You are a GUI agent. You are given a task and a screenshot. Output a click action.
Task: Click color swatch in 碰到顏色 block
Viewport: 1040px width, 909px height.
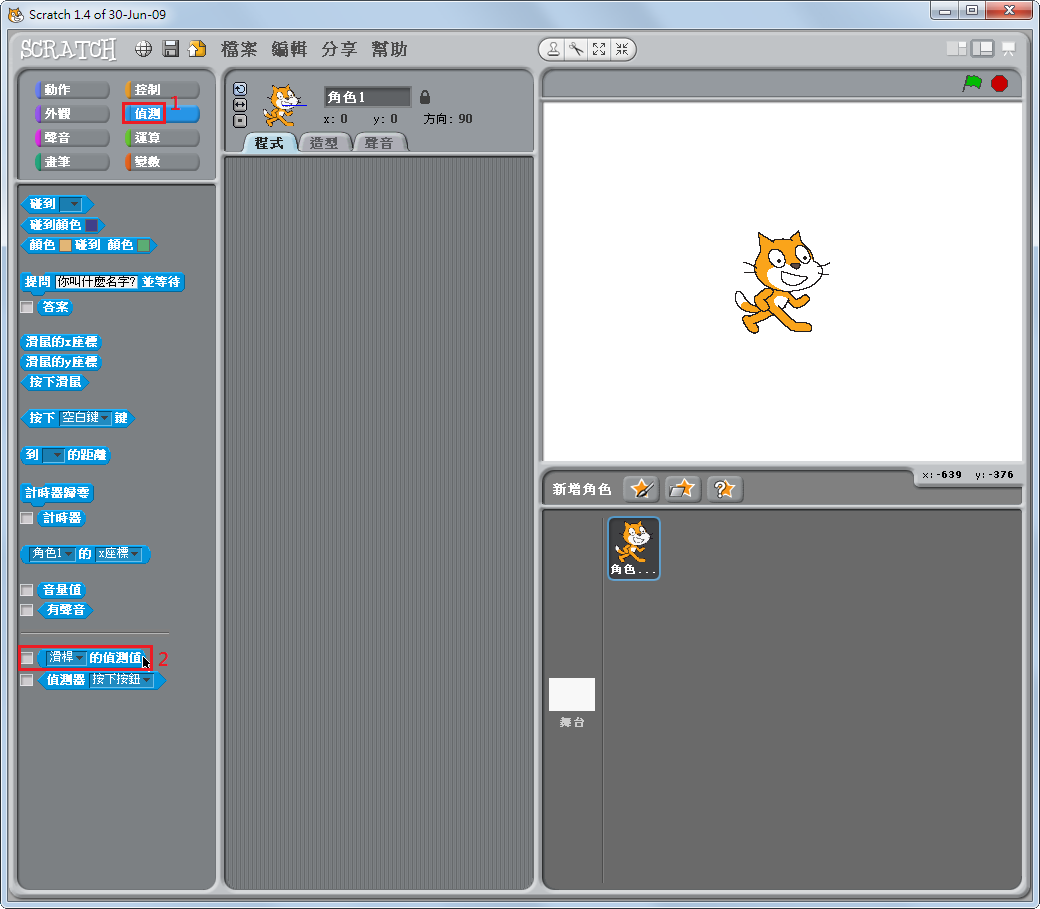92,225
